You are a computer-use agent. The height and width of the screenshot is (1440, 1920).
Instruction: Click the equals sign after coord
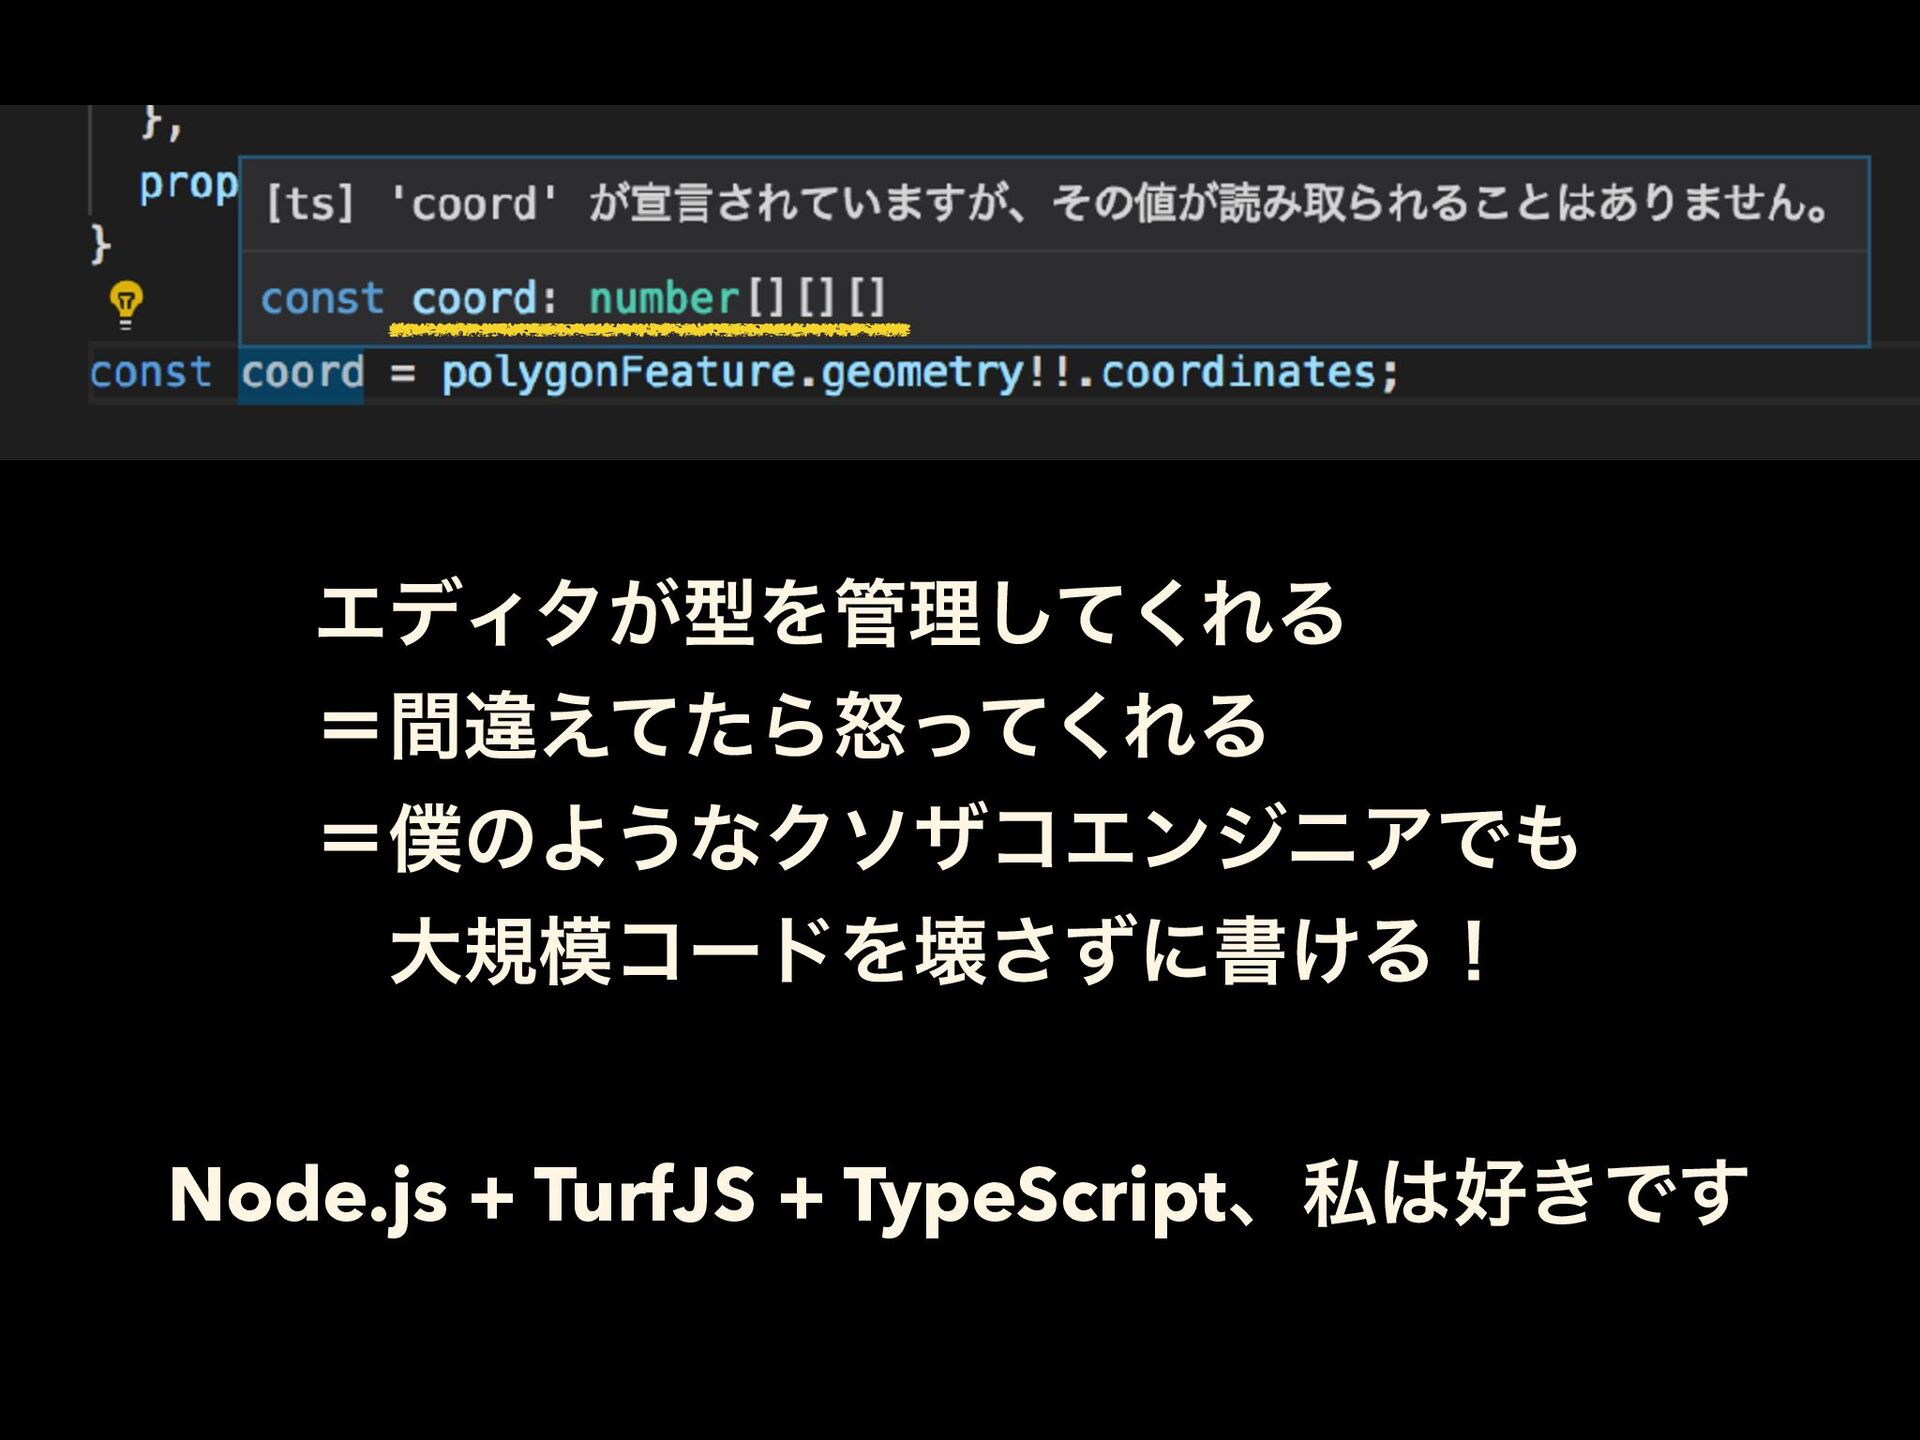click(402, 373)
